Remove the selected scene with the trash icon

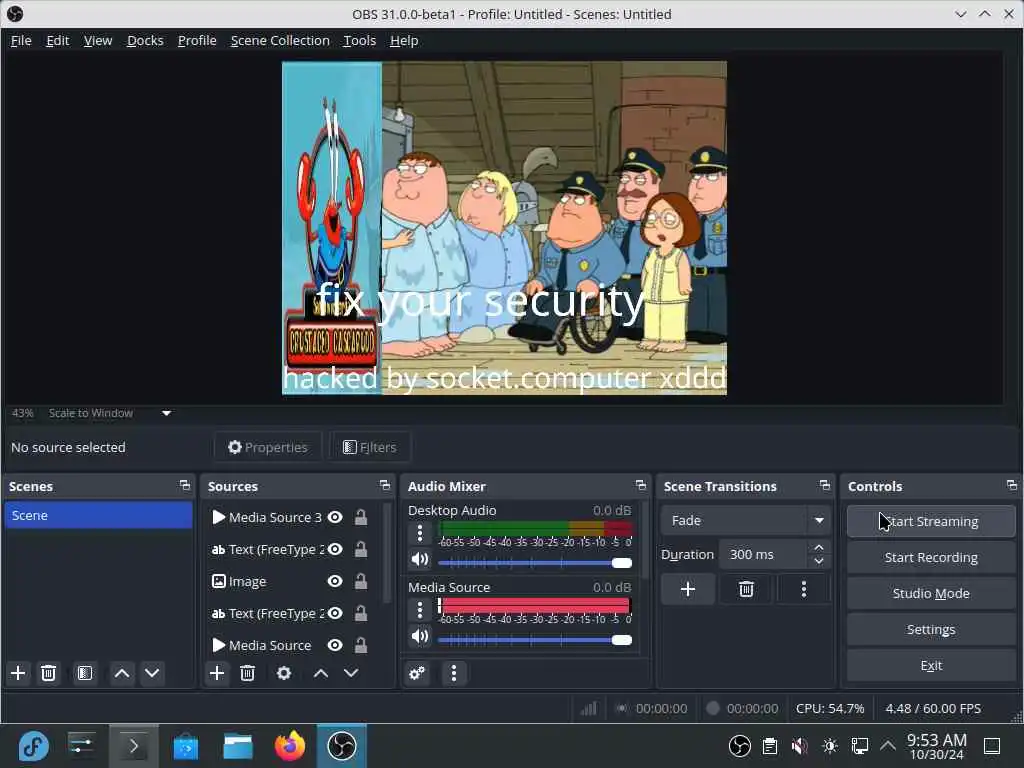(48, 673)
